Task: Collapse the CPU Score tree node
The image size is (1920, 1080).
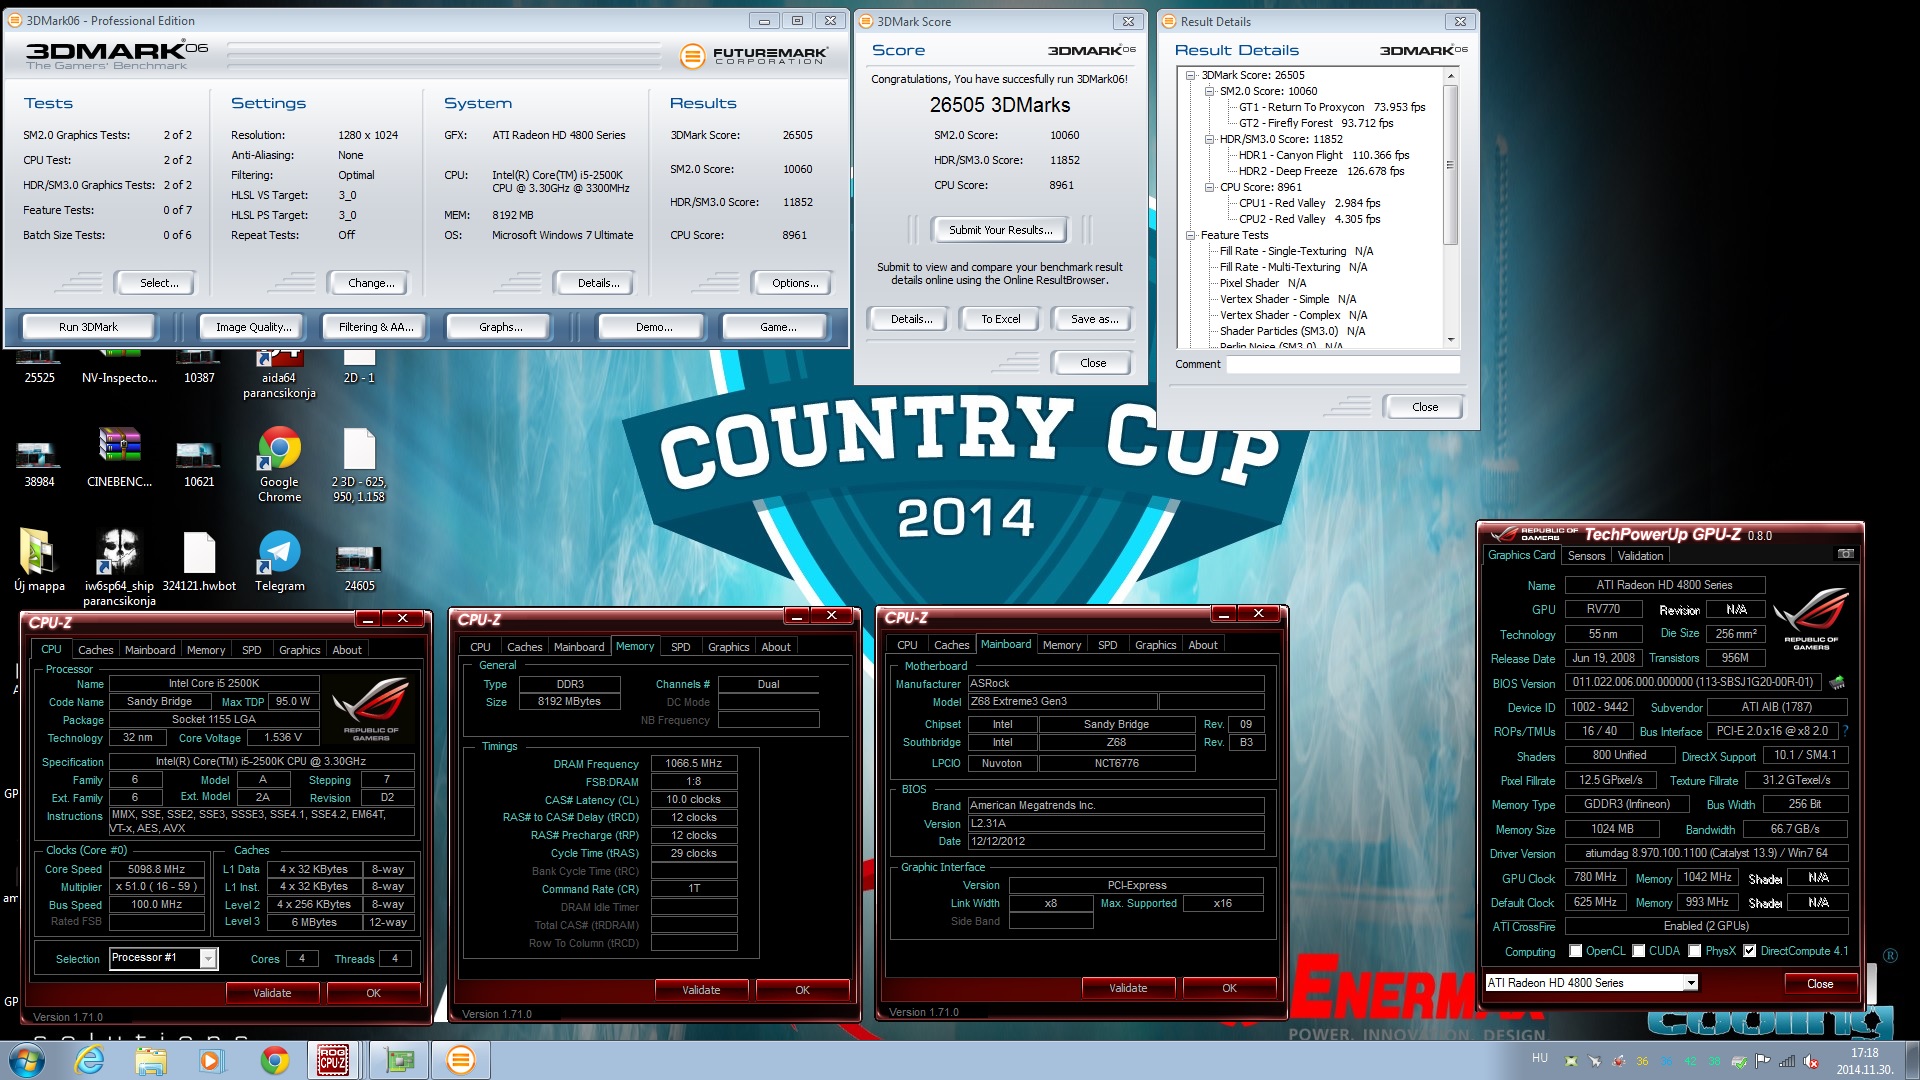Action: (x=1209, y=187)
